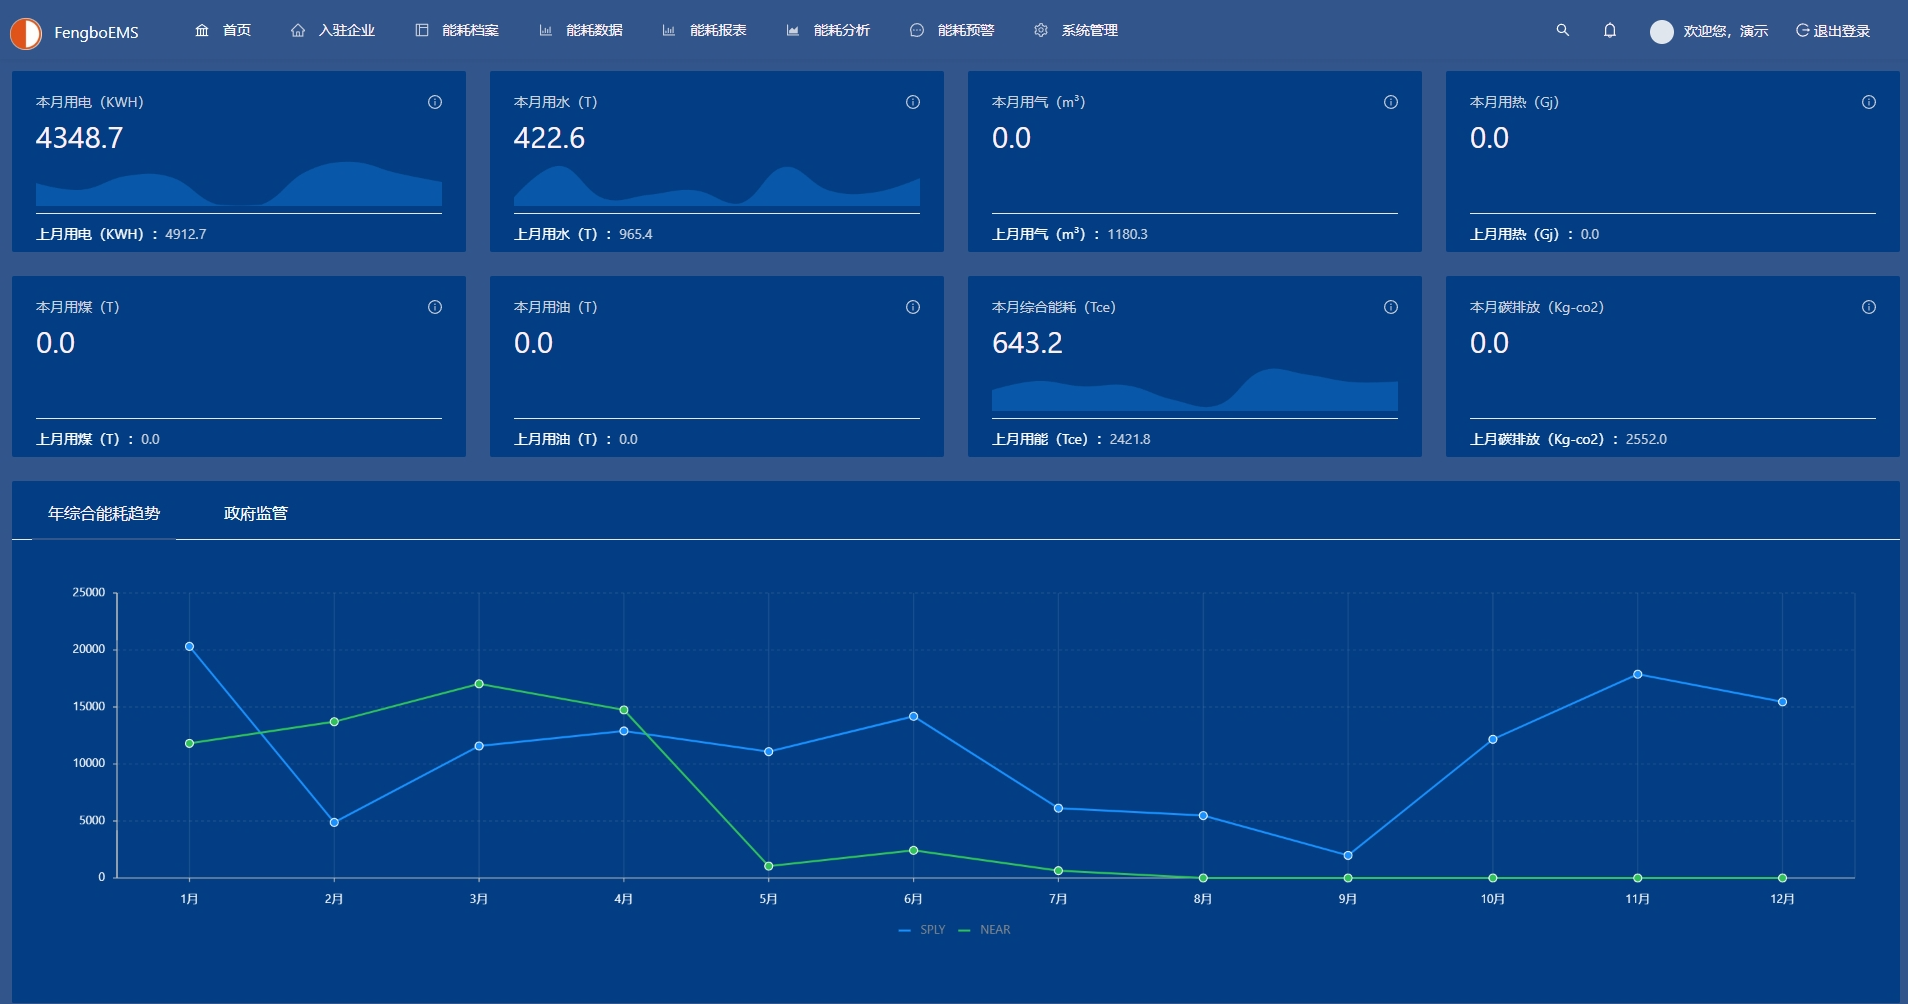Go to 首页 in navigation
This screenshot has width=1908, height=1004.
pyautogui.click(x=223, y=31)
